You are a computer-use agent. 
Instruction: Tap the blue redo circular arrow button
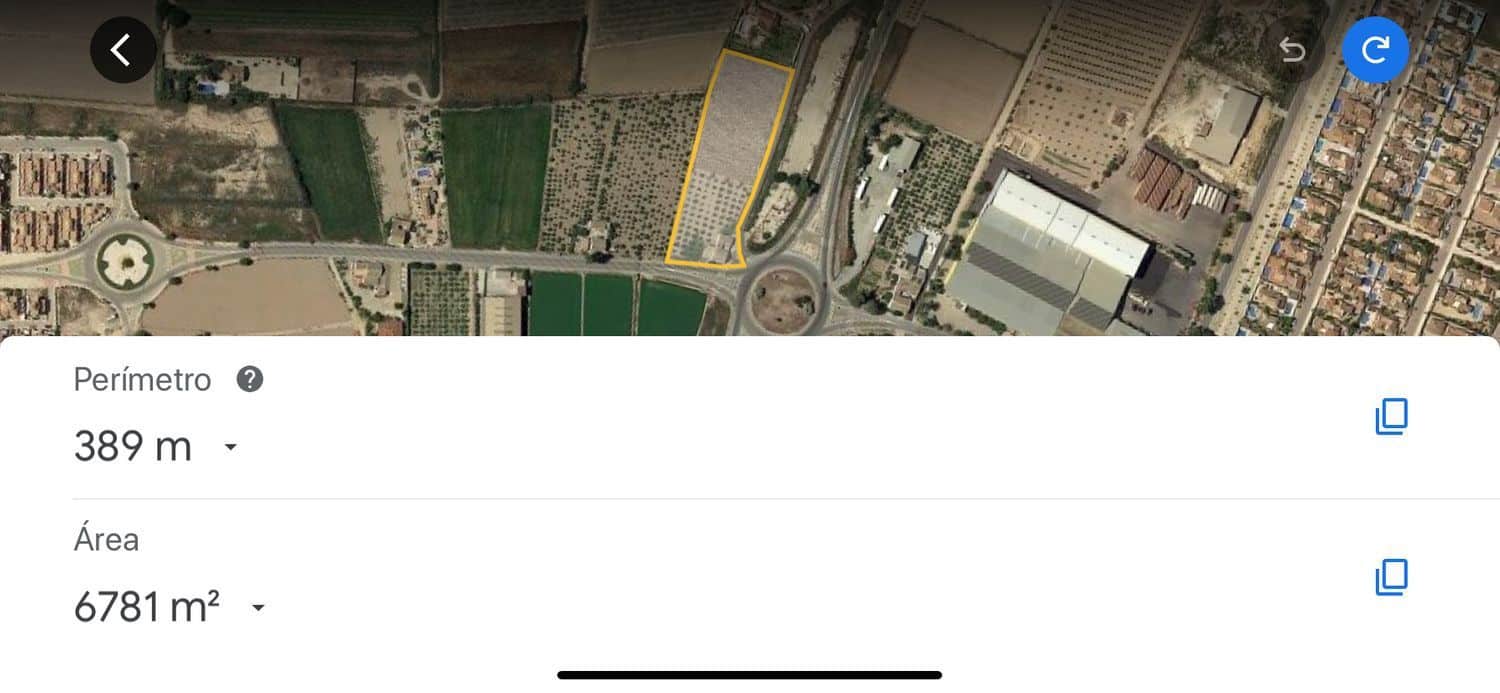coord(1375,49)
